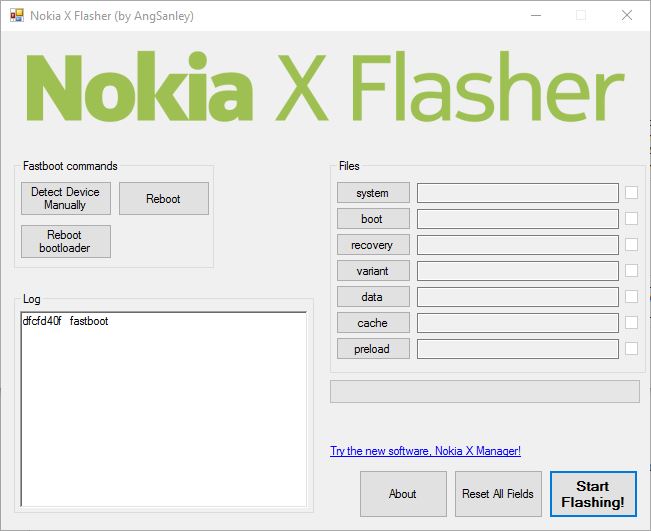Focus the cache file path field
This screenshot has height=531, width=651.
[518, 323]
